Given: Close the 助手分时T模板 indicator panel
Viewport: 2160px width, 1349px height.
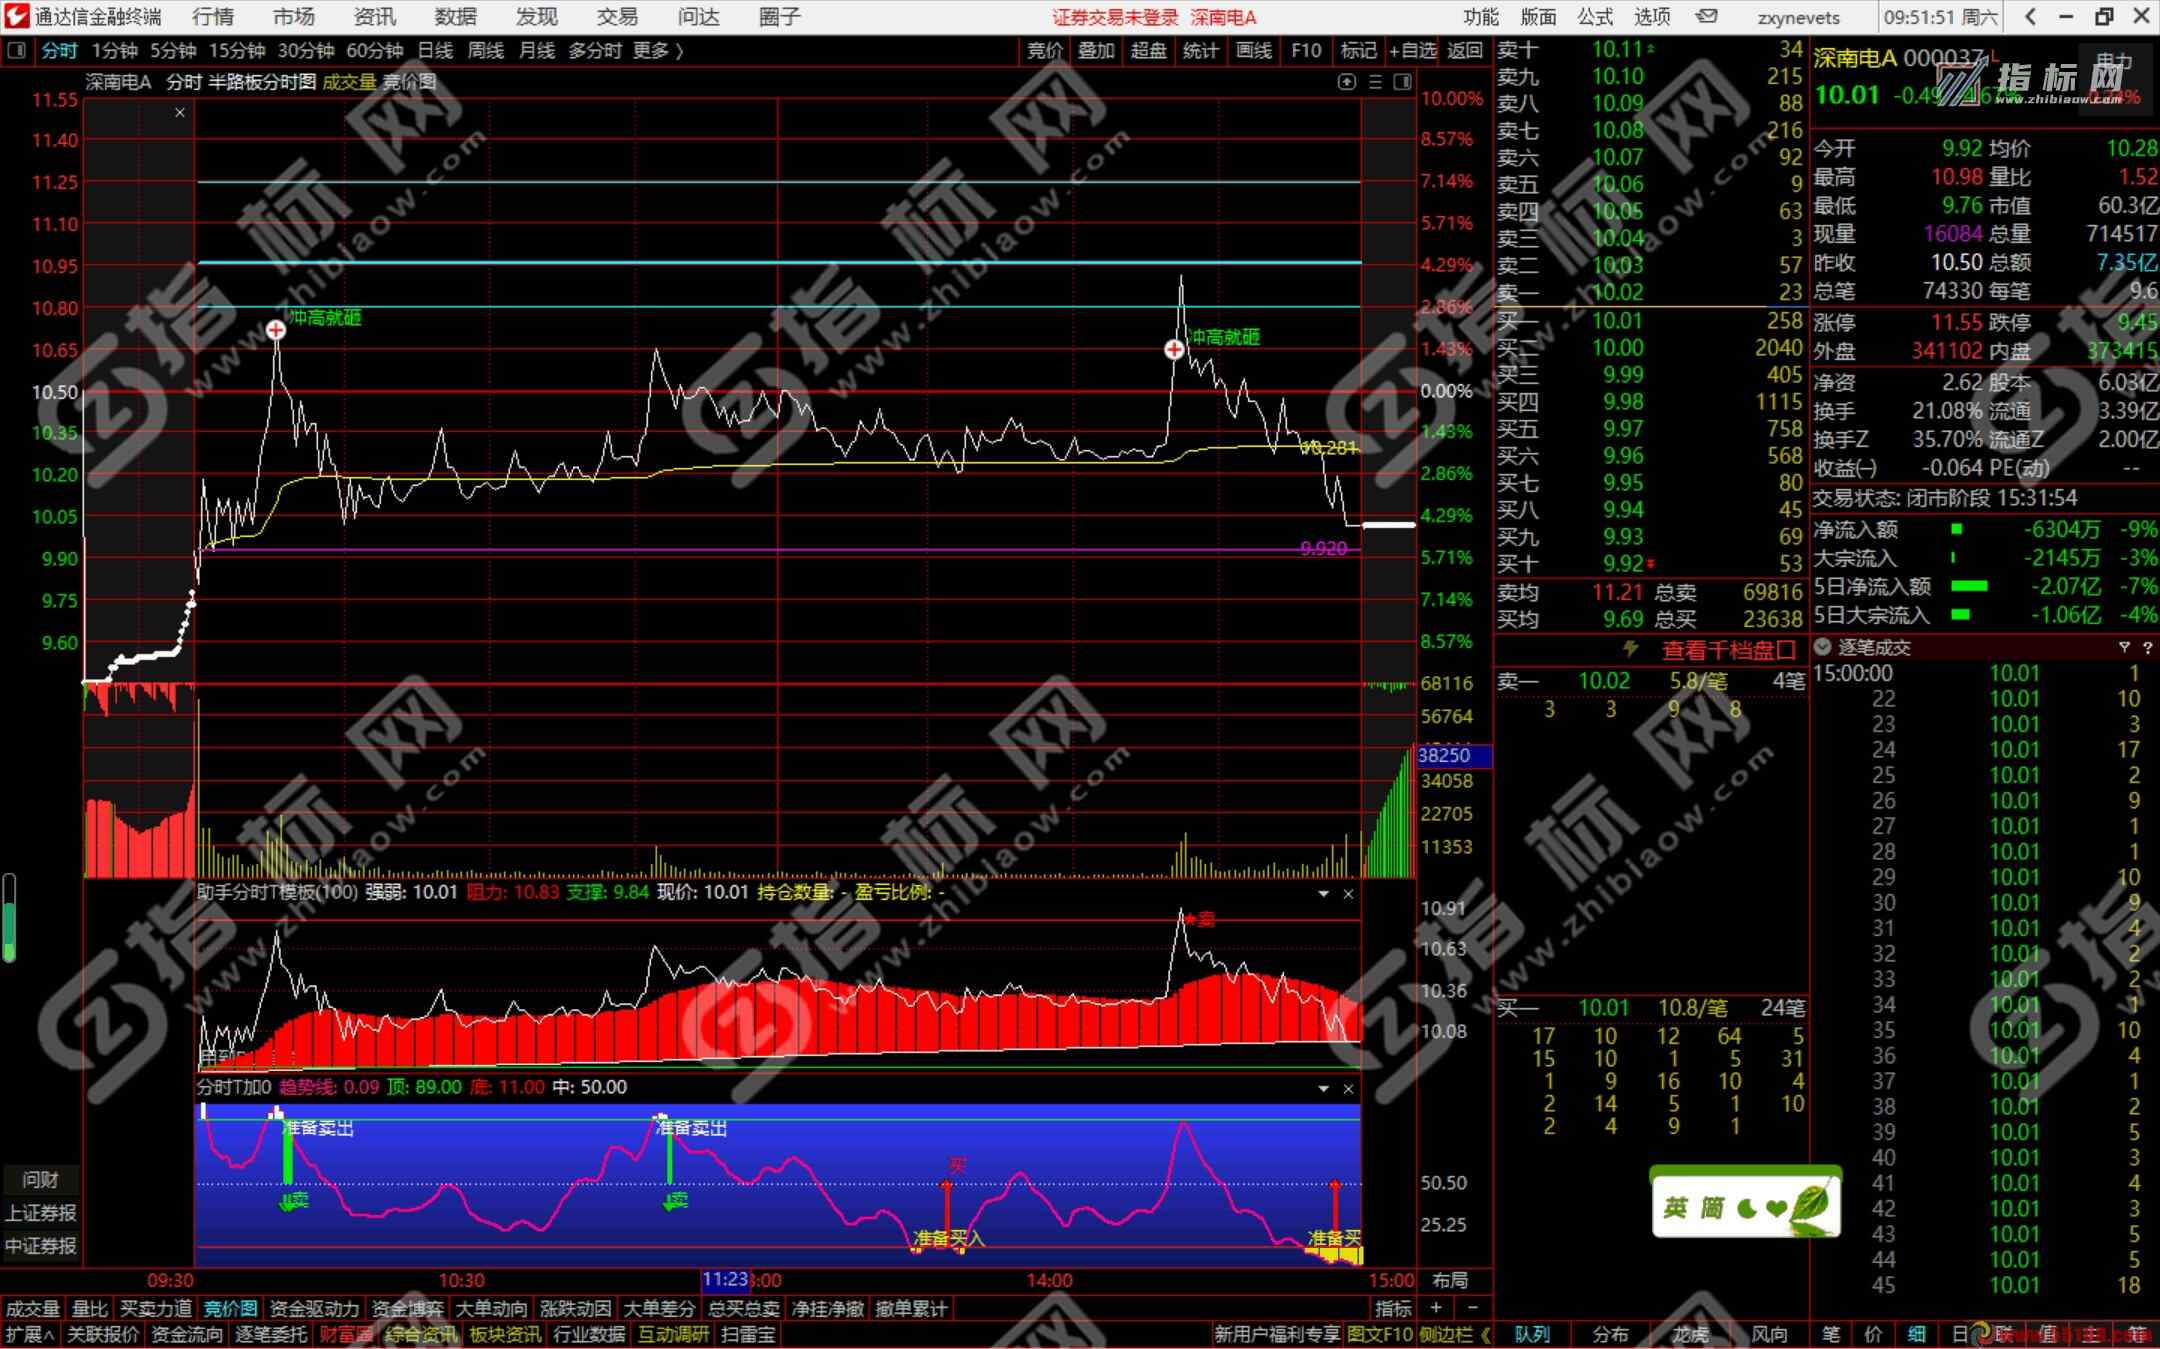Looking at the screenshot, I should coord(1348,893).
